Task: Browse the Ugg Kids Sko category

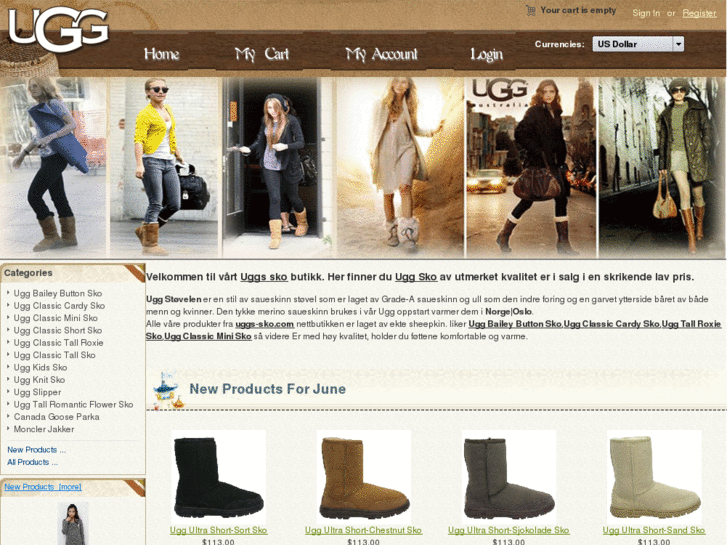Action: (x=40, y=367)
